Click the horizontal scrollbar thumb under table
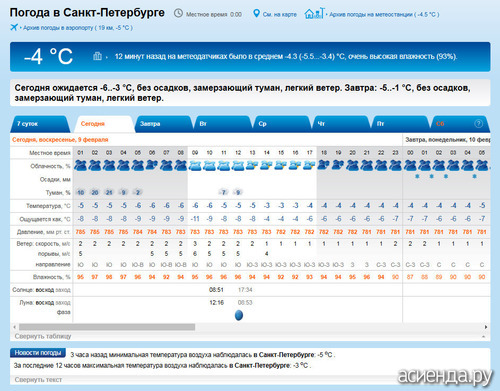 click(107, 327)
